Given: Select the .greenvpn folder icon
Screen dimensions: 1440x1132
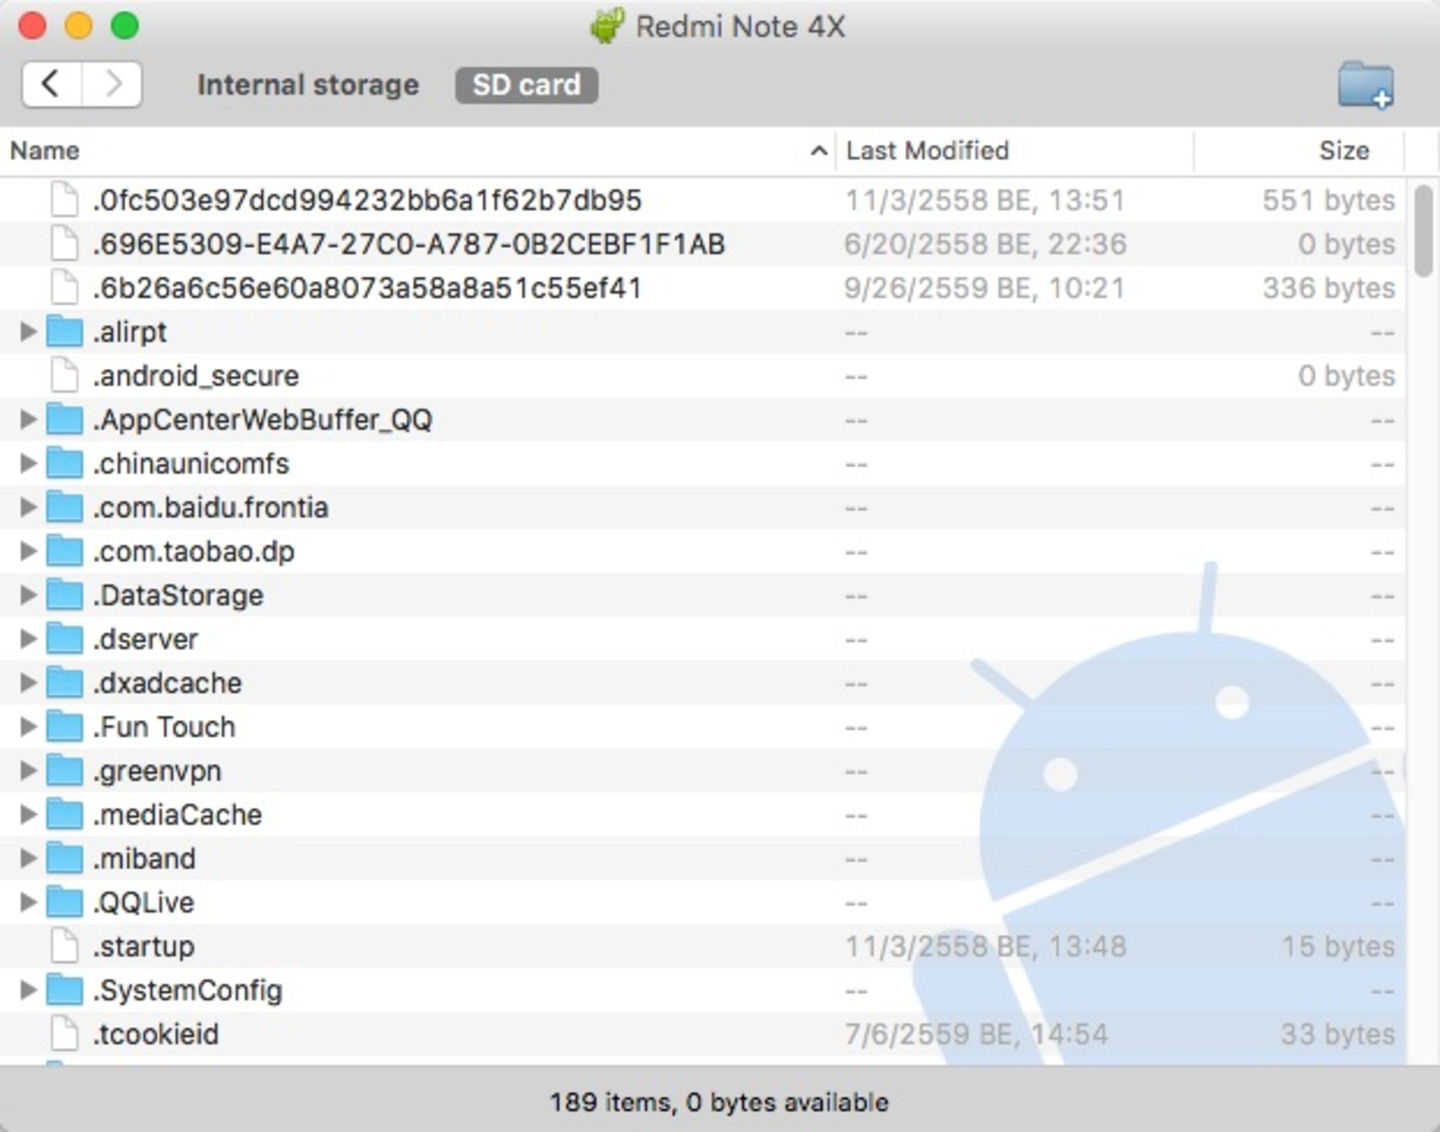Looking at the screenshot, I should point(65,771).
